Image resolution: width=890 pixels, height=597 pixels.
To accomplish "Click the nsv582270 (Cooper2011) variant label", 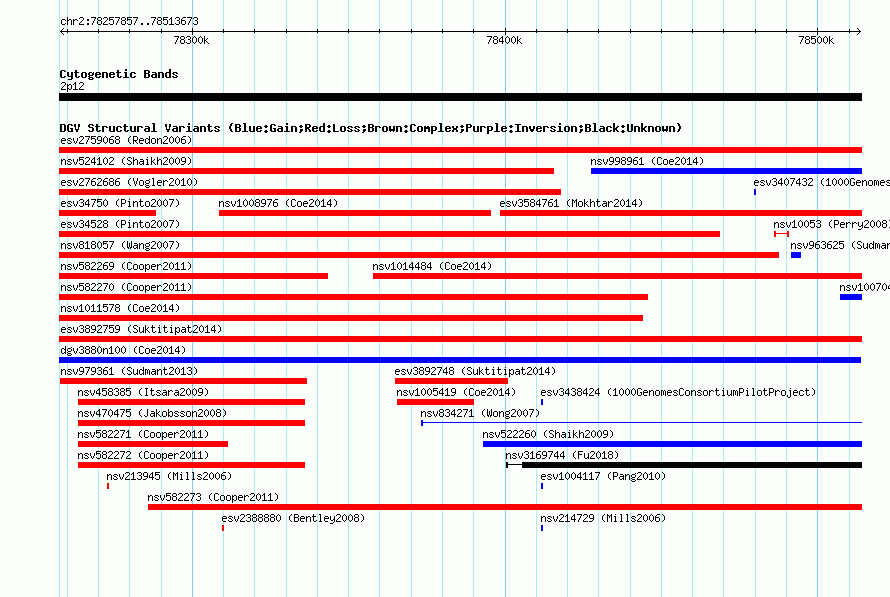I will click(x=126, y=287).
